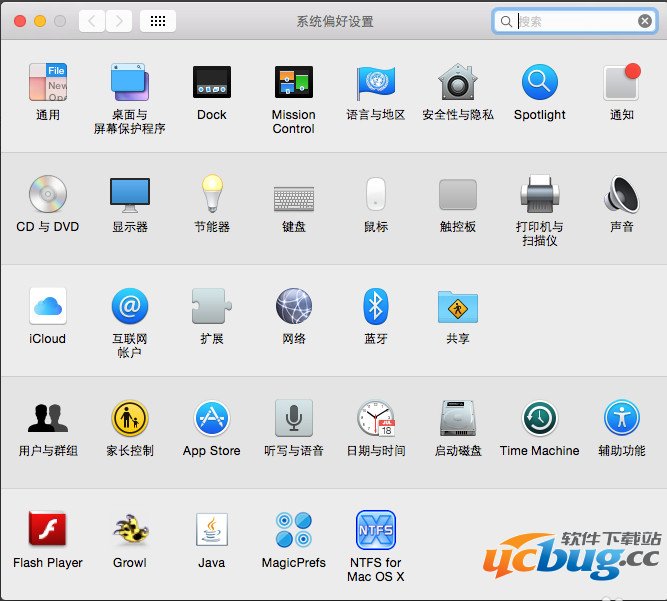Open 安全性与隐私 settings

click(457, 83)
